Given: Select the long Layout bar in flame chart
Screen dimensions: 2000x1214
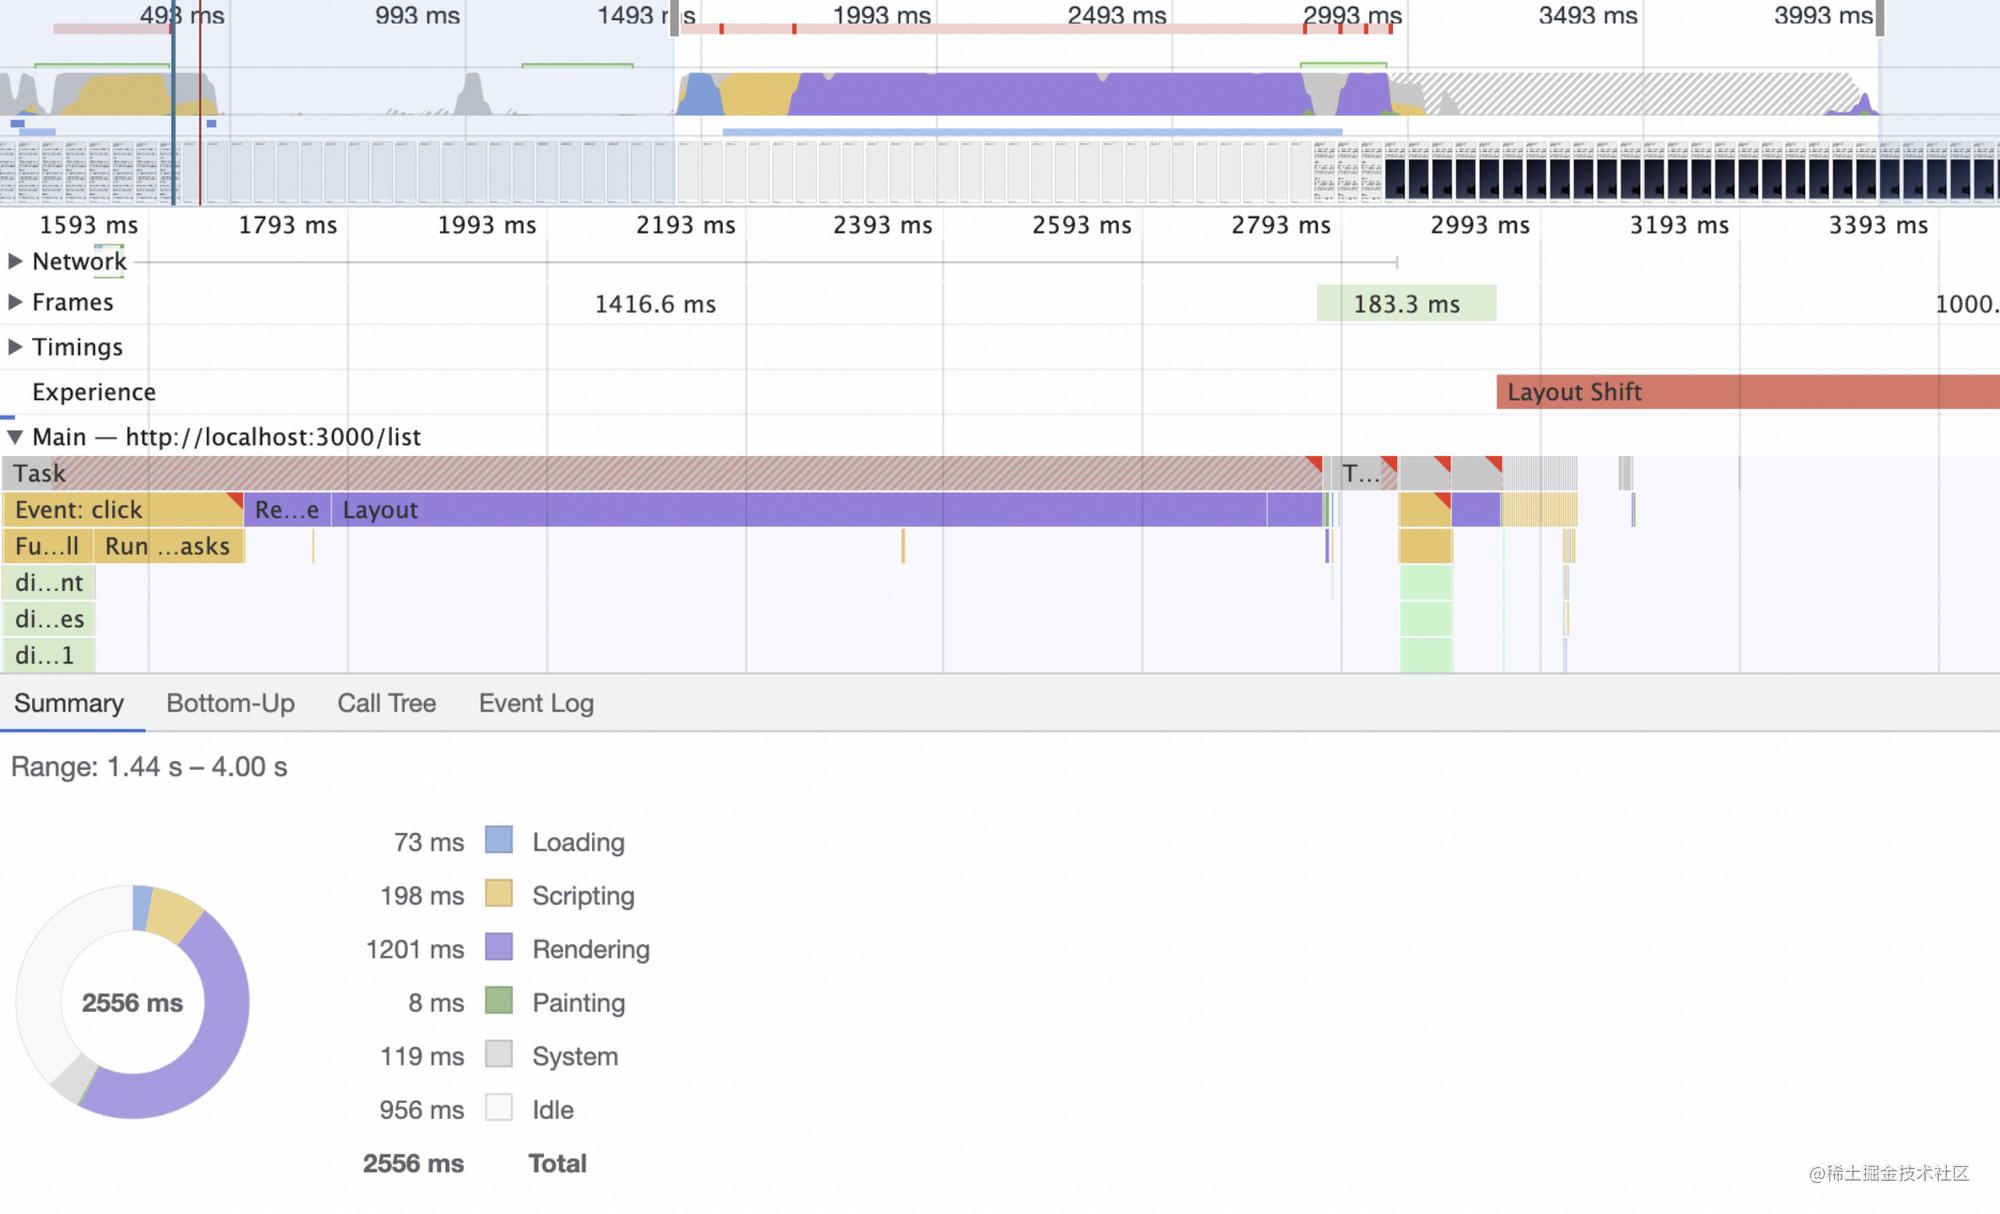Looking at the screenshot, I should point(800,510).
